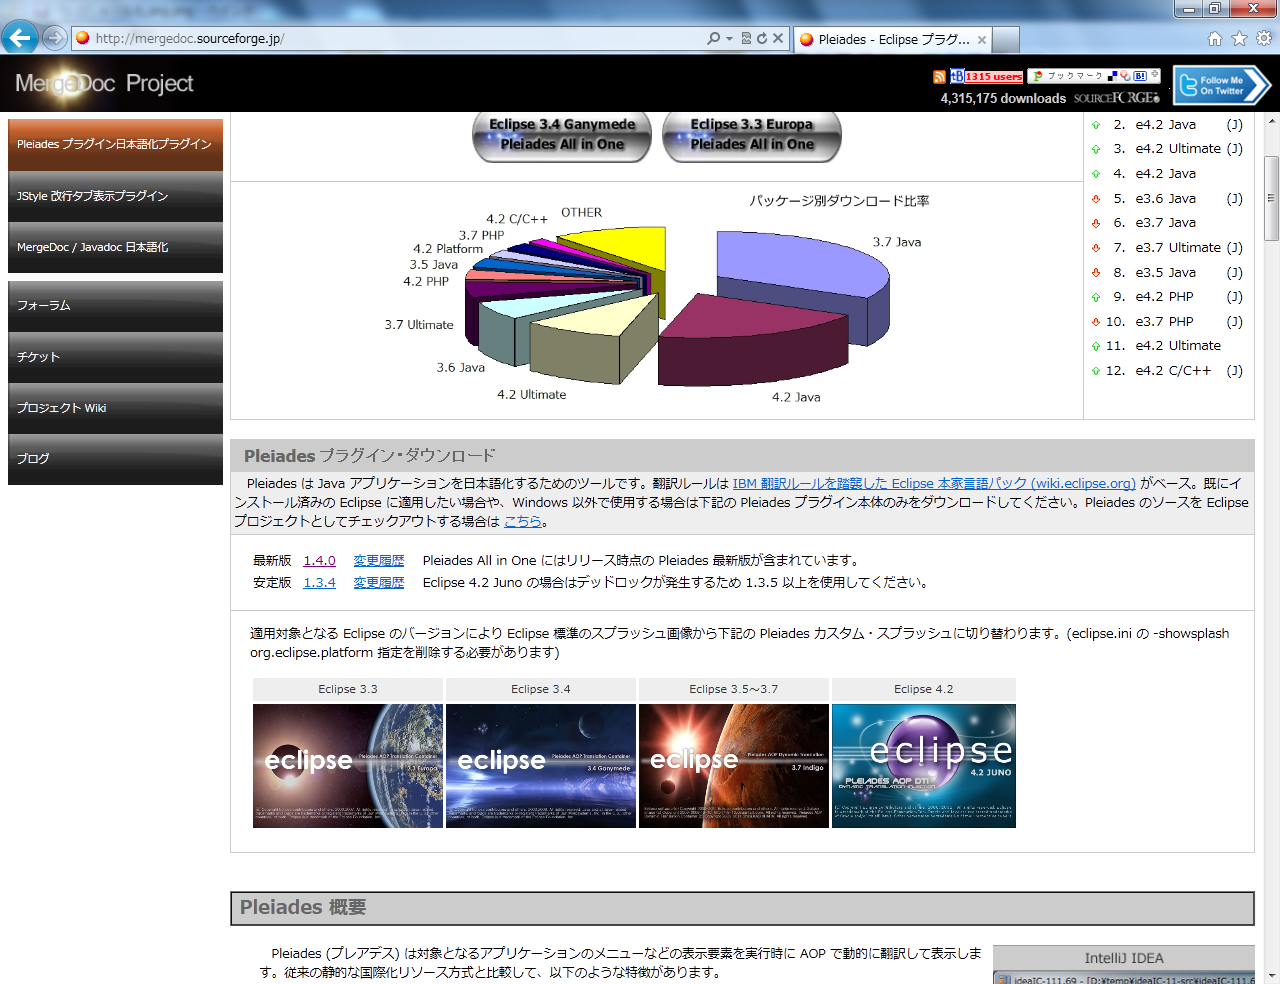Open browser Tools gear icon

[x=1264, y=38]
